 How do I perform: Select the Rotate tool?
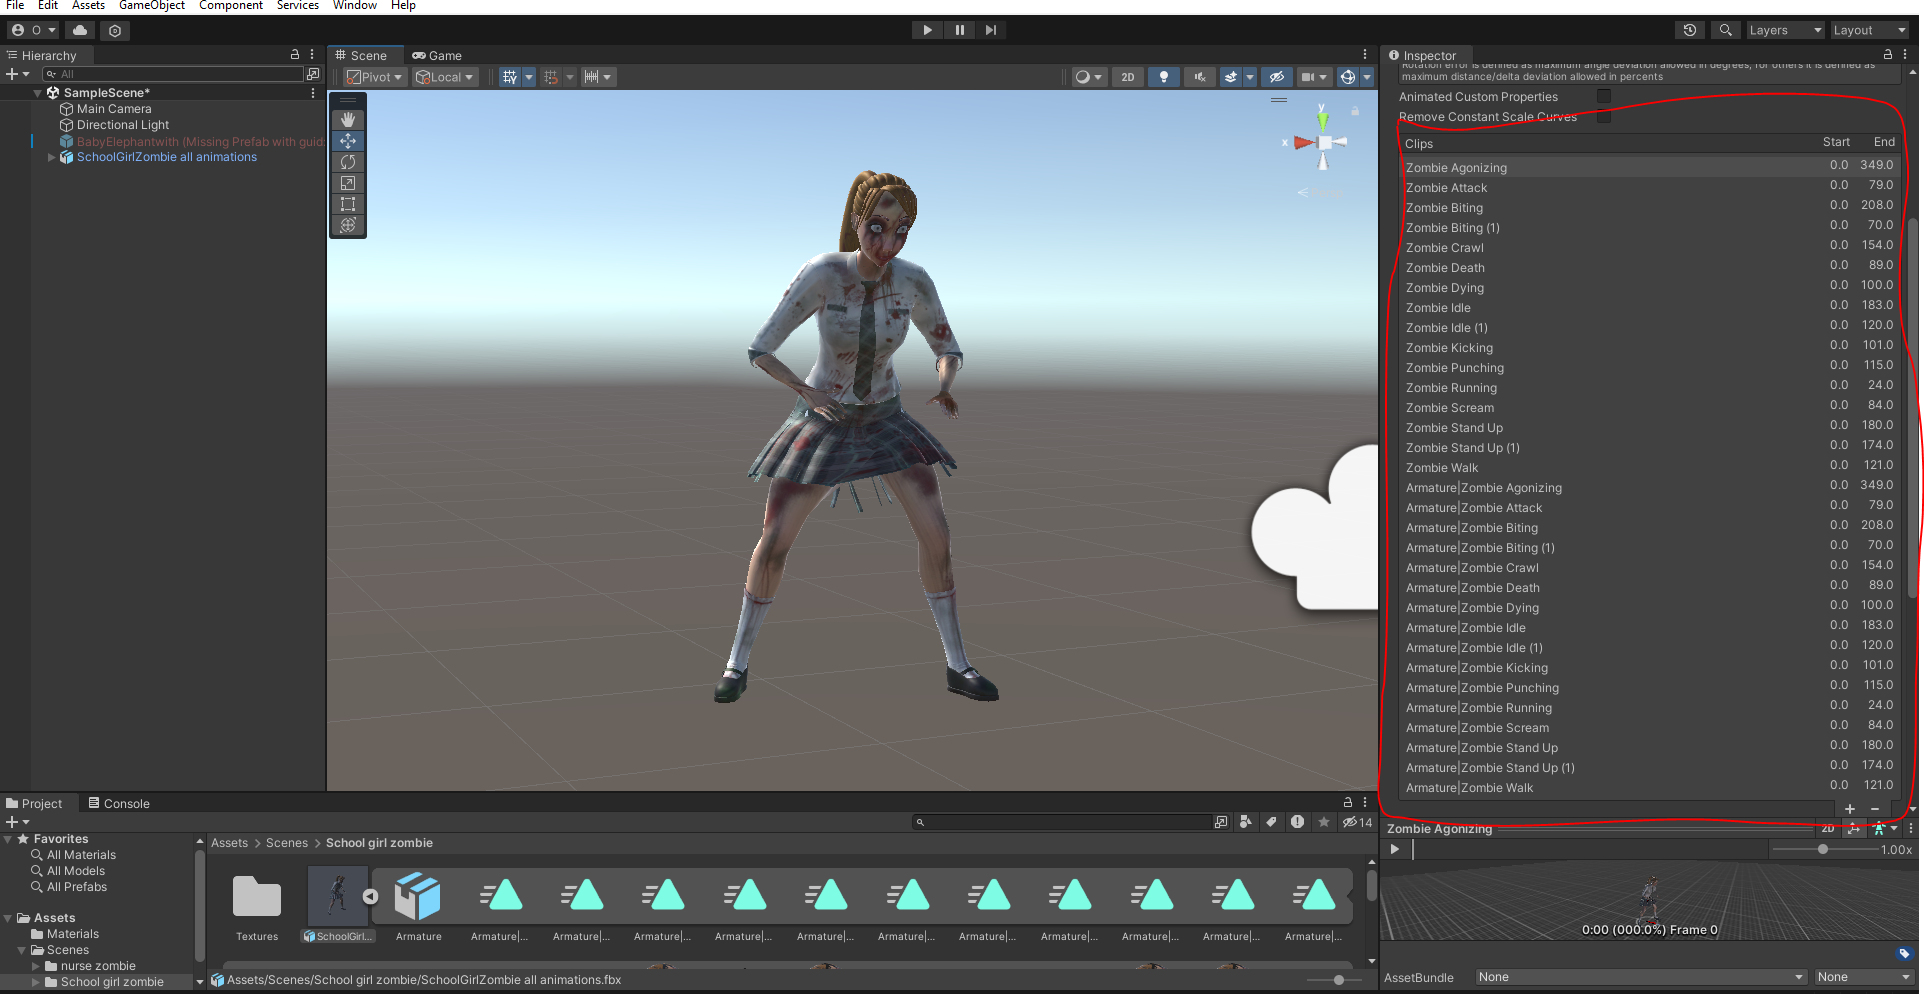click(x=348, y=162)
